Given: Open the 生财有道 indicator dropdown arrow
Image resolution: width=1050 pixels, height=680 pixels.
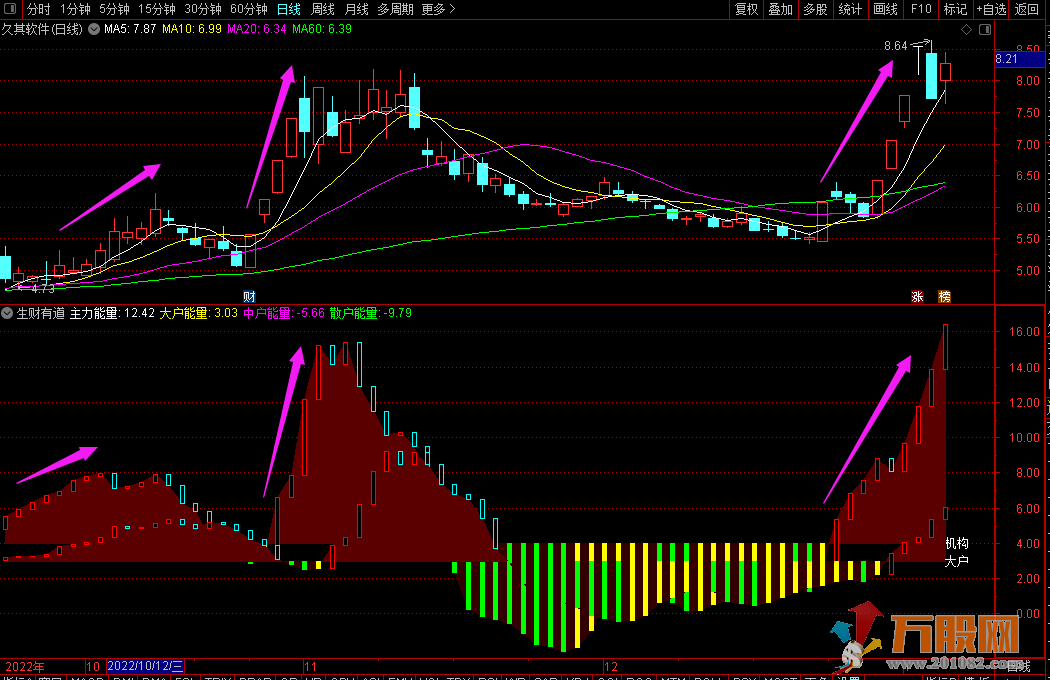Looking at the screenshot, I should pos(7,313).
